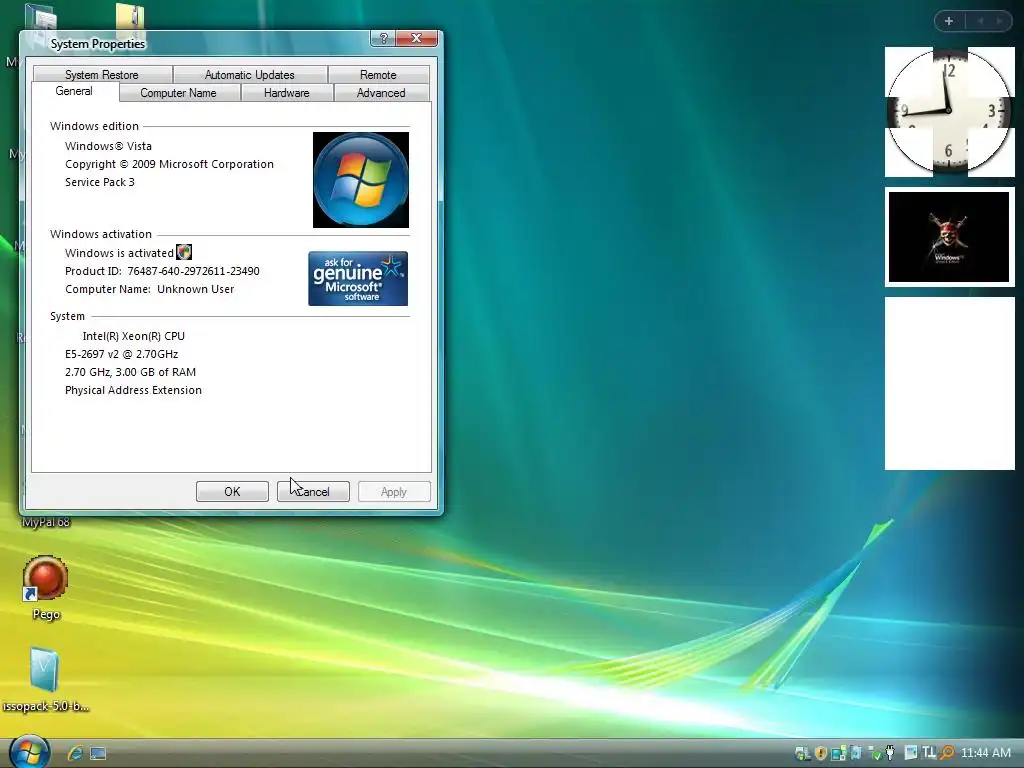Click 'E5-2697 v2 @ 2.70GHz' text
1024x768 pixels.
pos(121,354)
